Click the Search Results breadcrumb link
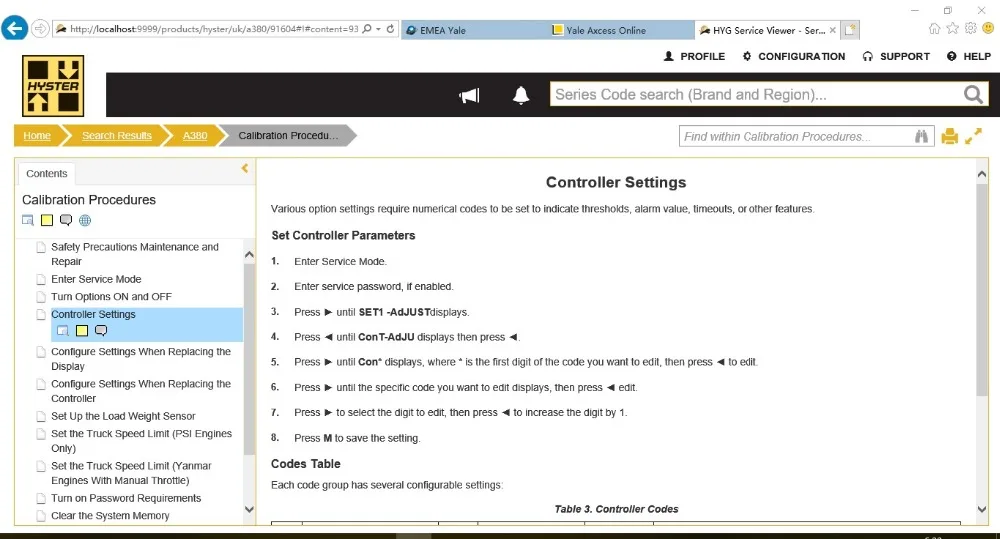Screen dimensions: 1000x539 click(x=117, y=135)
